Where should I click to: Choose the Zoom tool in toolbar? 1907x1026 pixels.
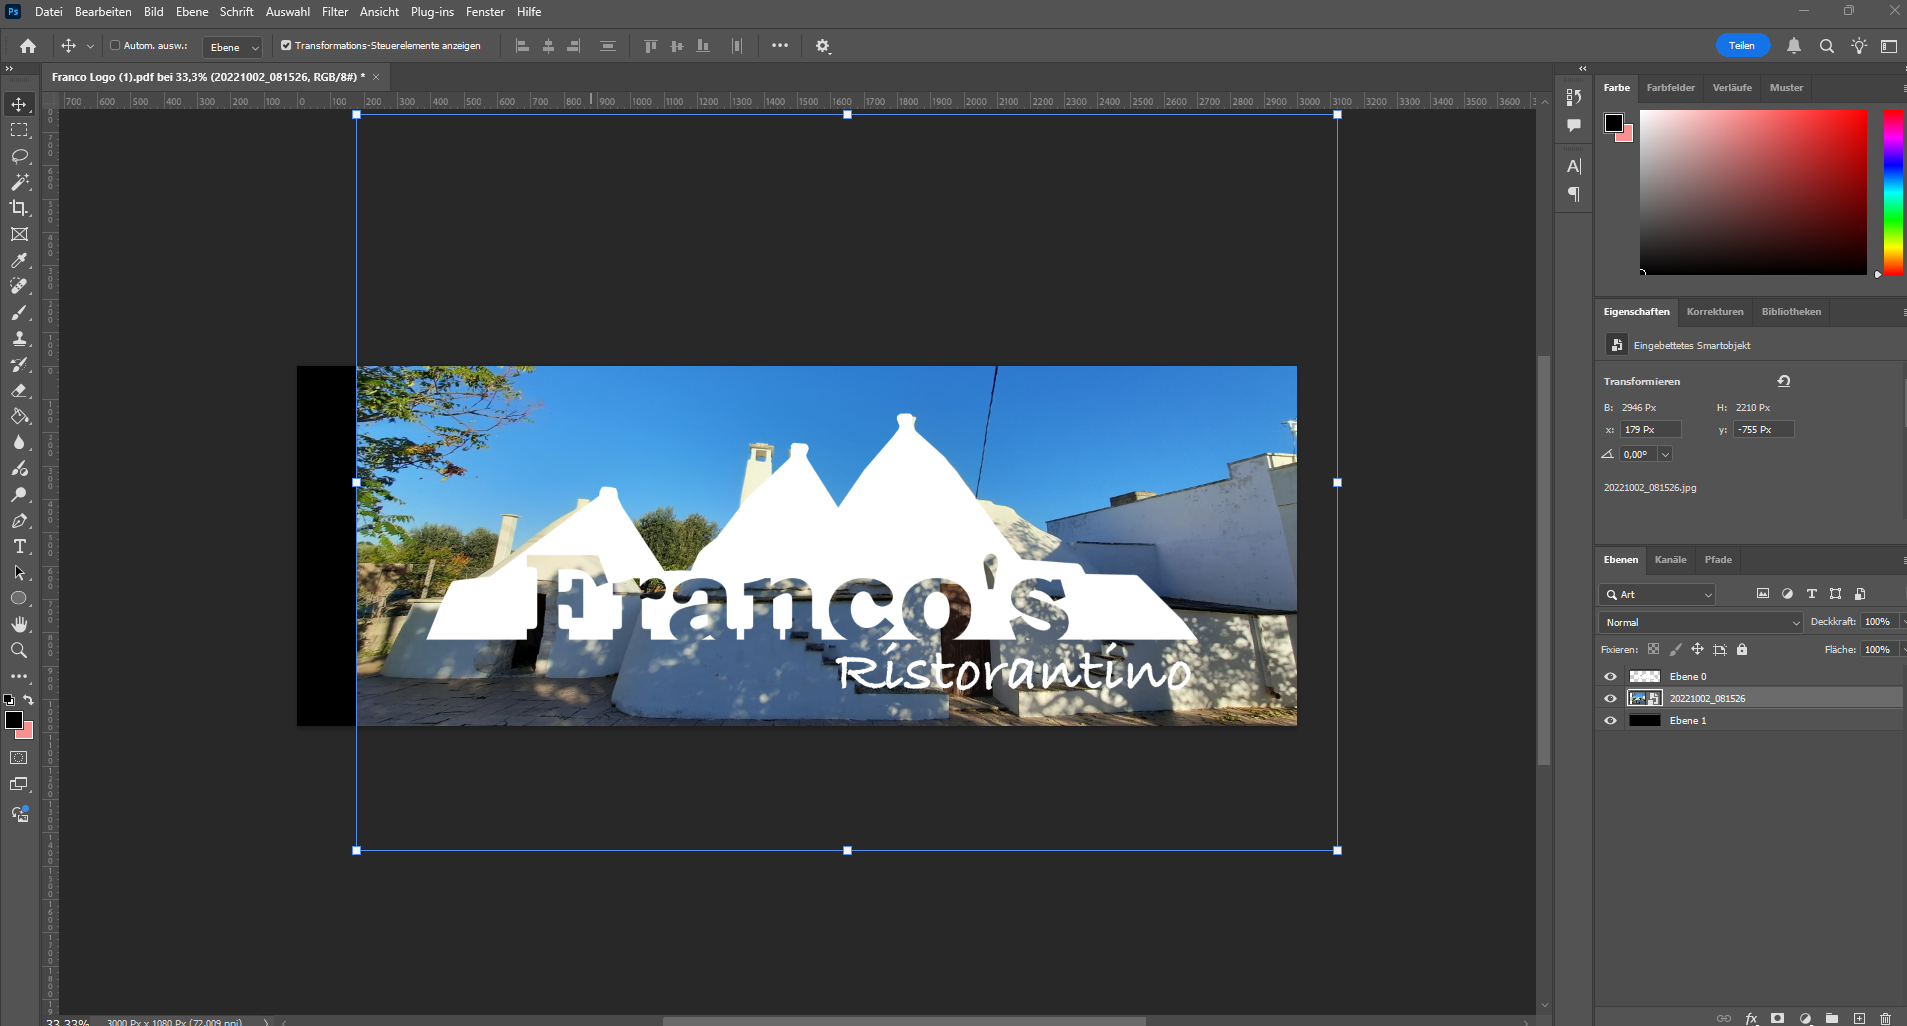[19, 650]
